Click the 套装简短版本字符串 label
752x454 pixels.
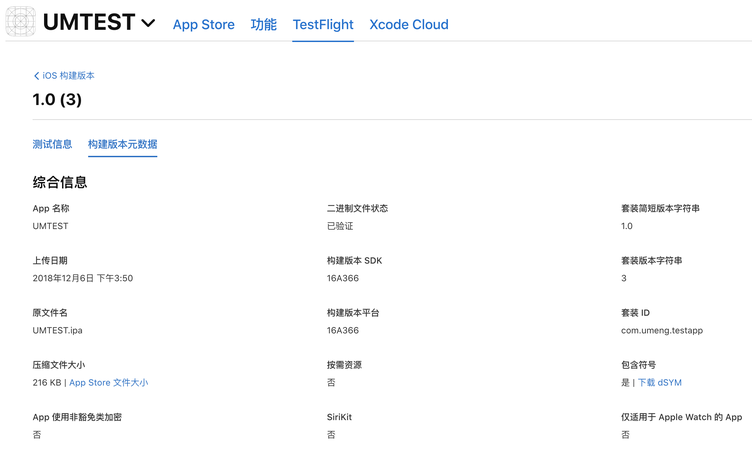coord(660,209)
